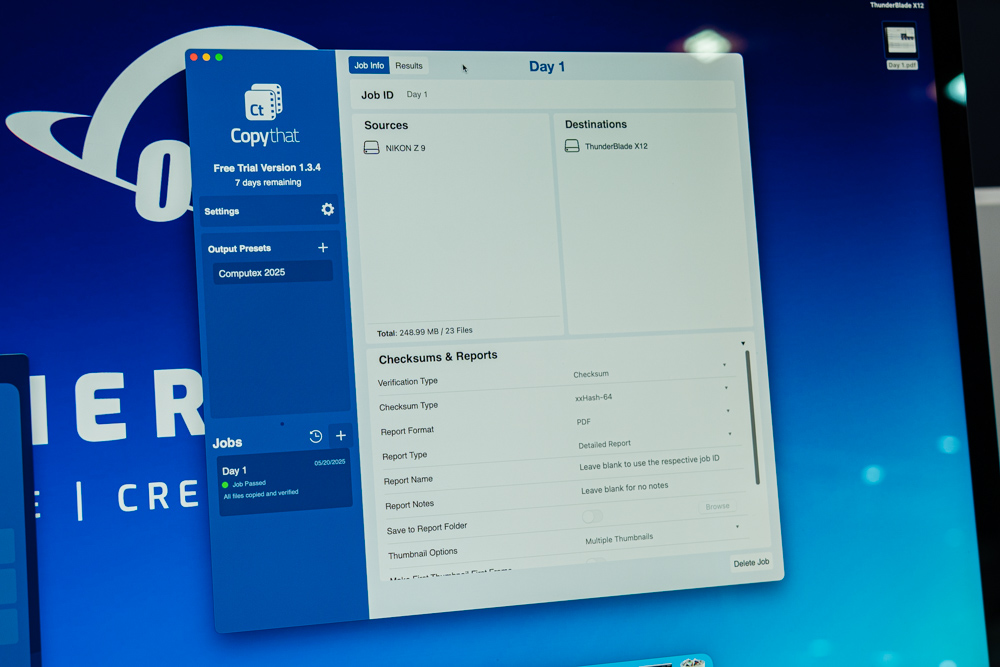Click the Total 248.99 MB / 23 Files text
Image resolution: width=1000 pixels, height=667 pixels.
[425, 332]
